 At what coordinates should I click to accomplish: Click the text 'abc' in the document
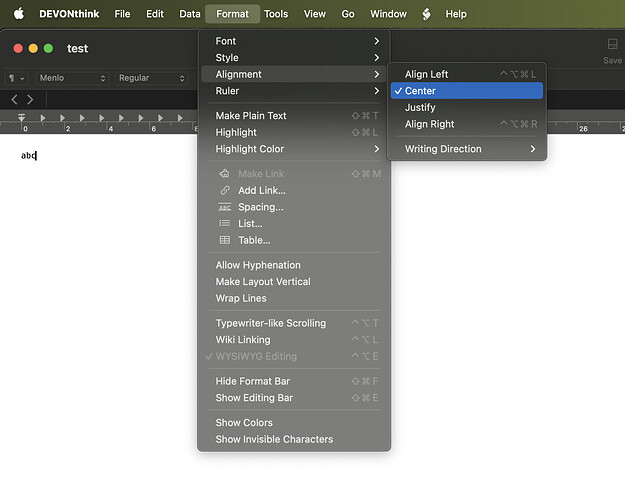(29, 156)
